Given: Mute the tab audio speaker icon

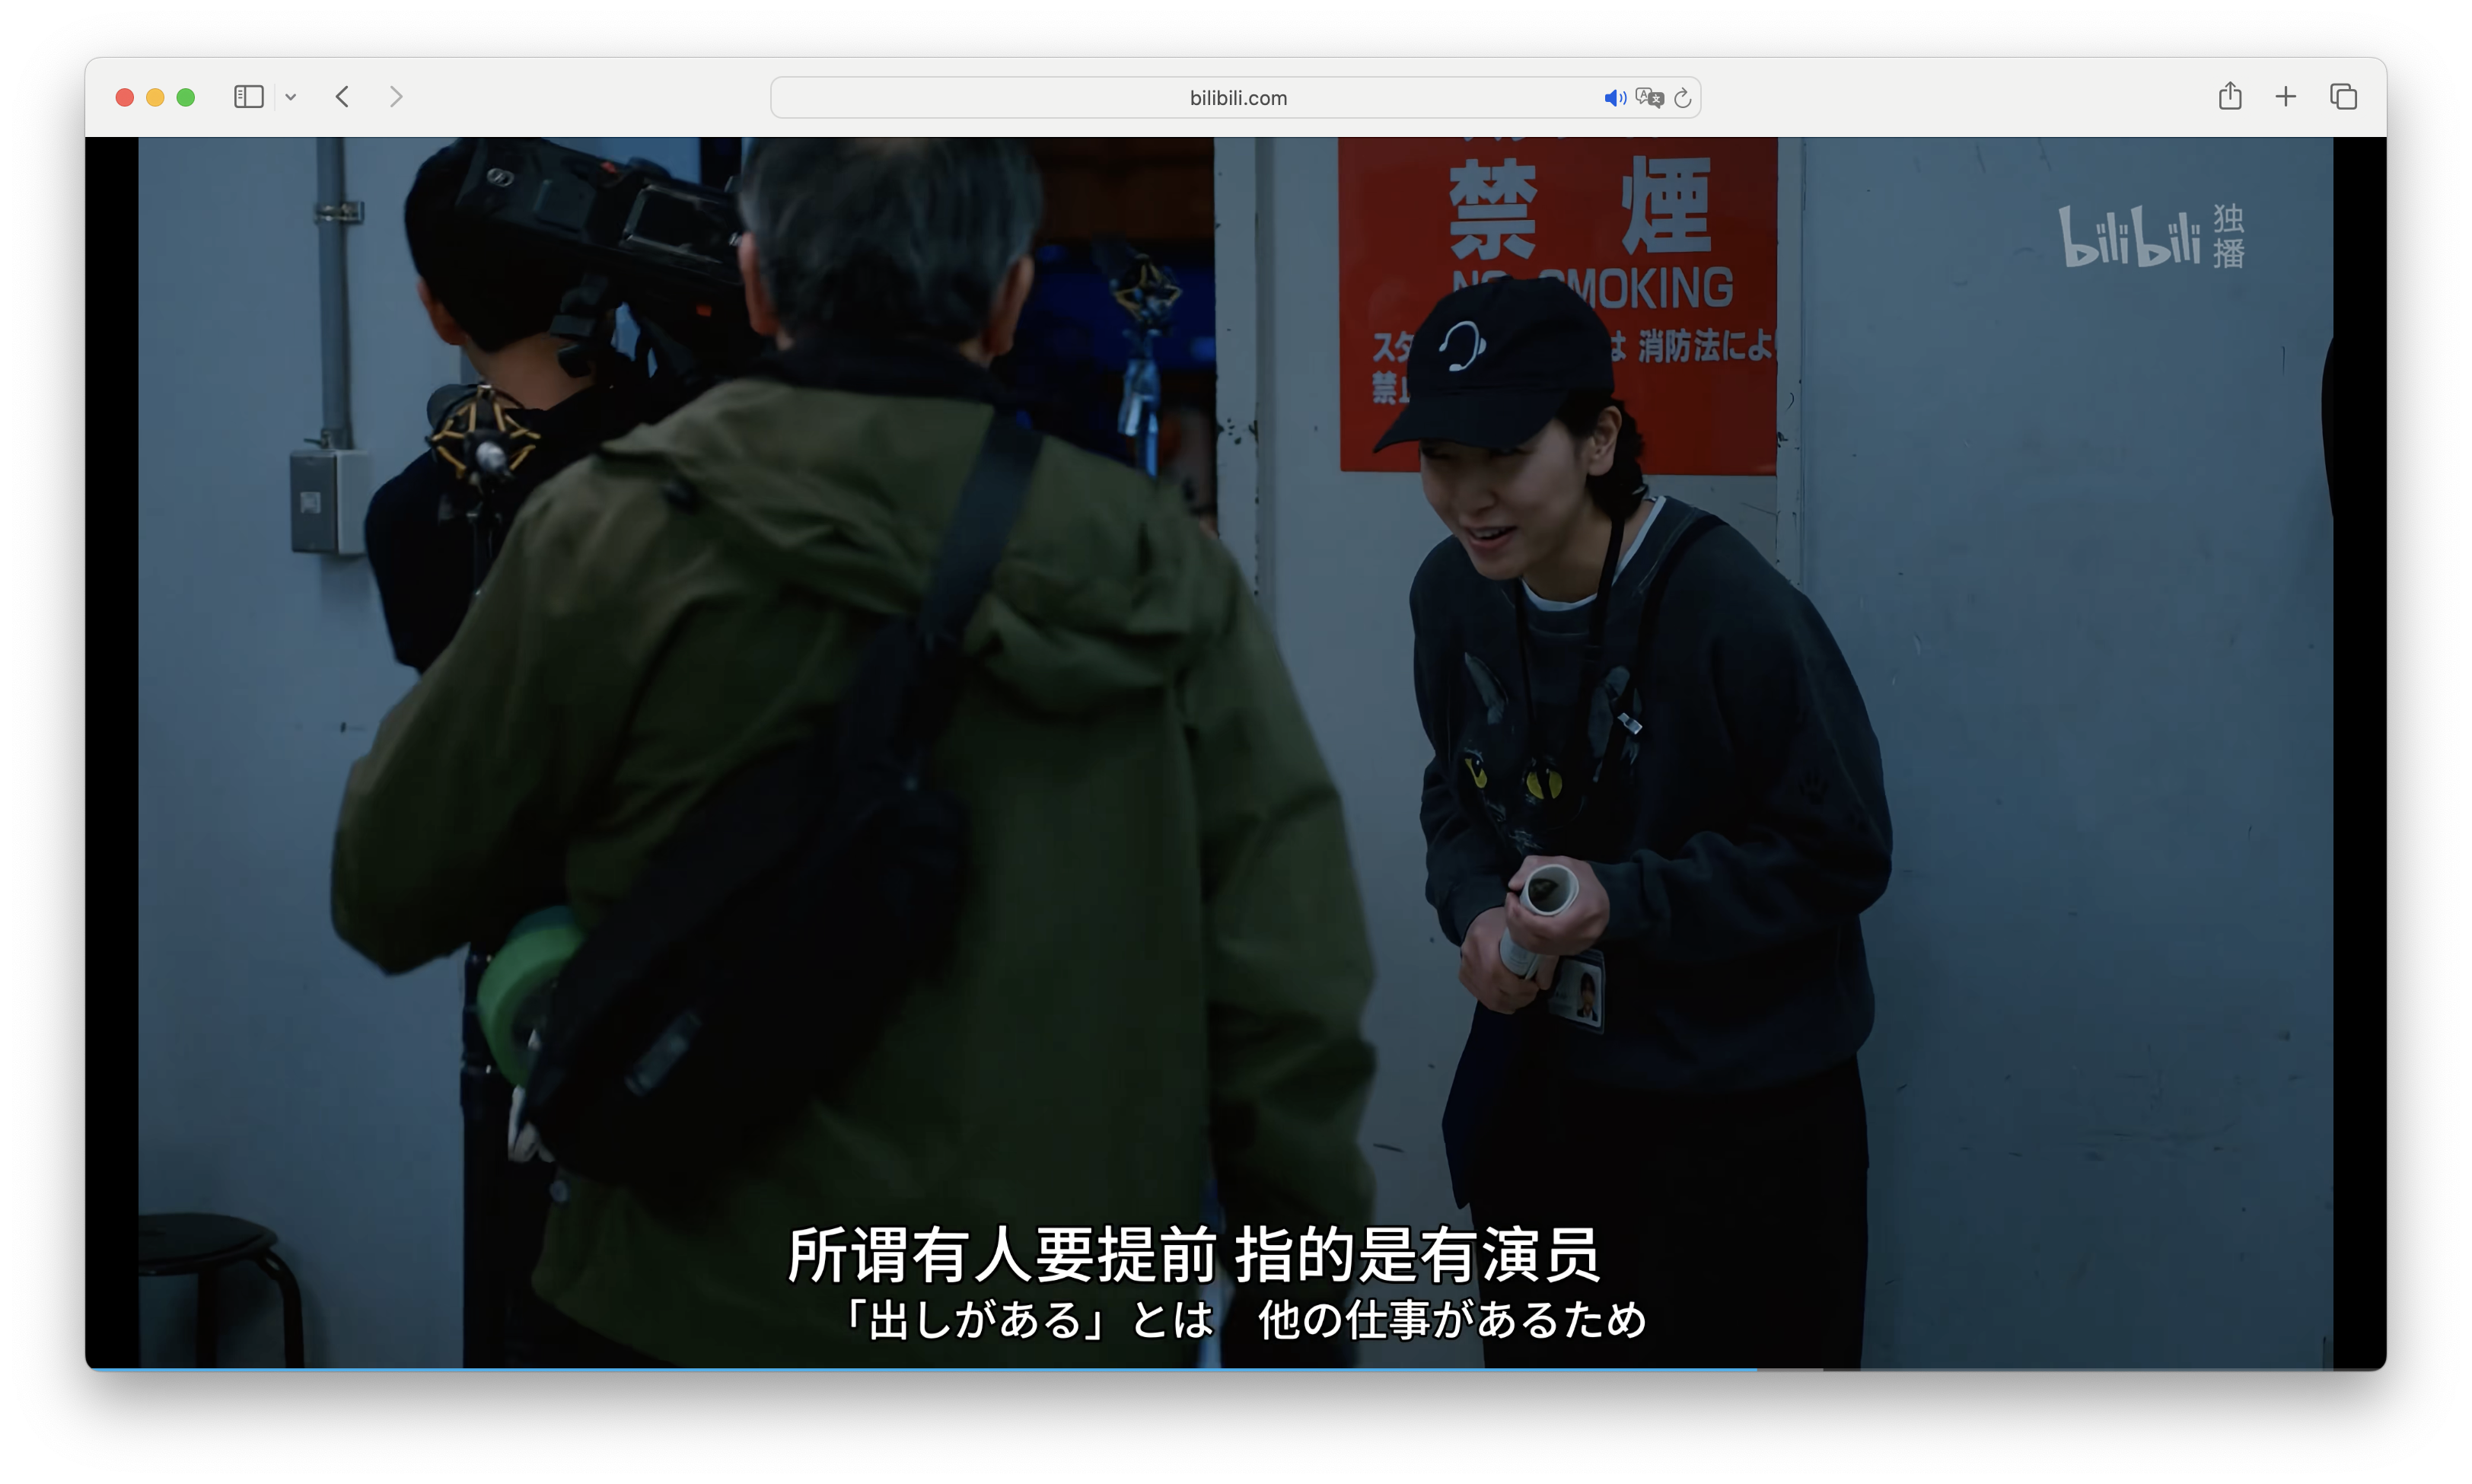Looking at the screenshot, I should pos(1614,98).
